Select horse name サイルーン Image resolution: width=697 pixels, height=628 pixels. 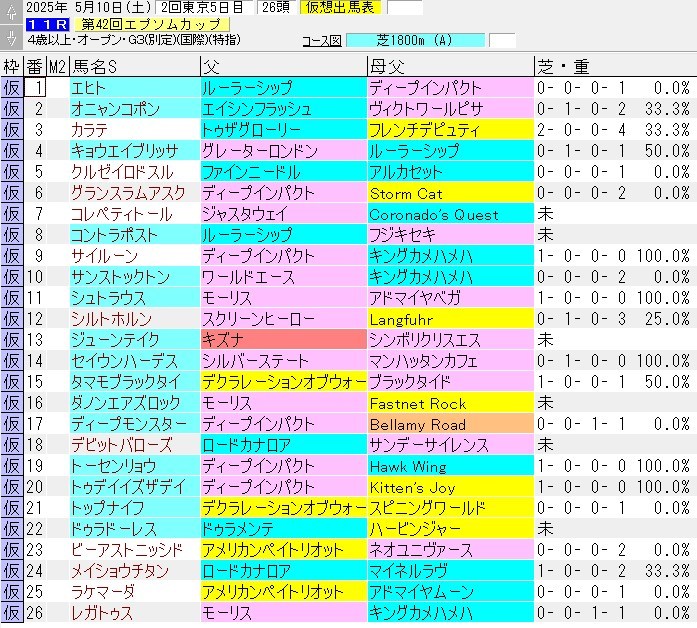[135, 256]
